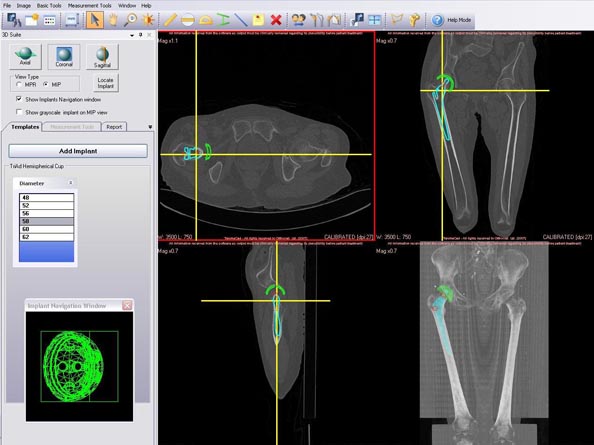The image size is (594, 445).
Task: Select the arrow pointer tool
Action: click(95, 20)
